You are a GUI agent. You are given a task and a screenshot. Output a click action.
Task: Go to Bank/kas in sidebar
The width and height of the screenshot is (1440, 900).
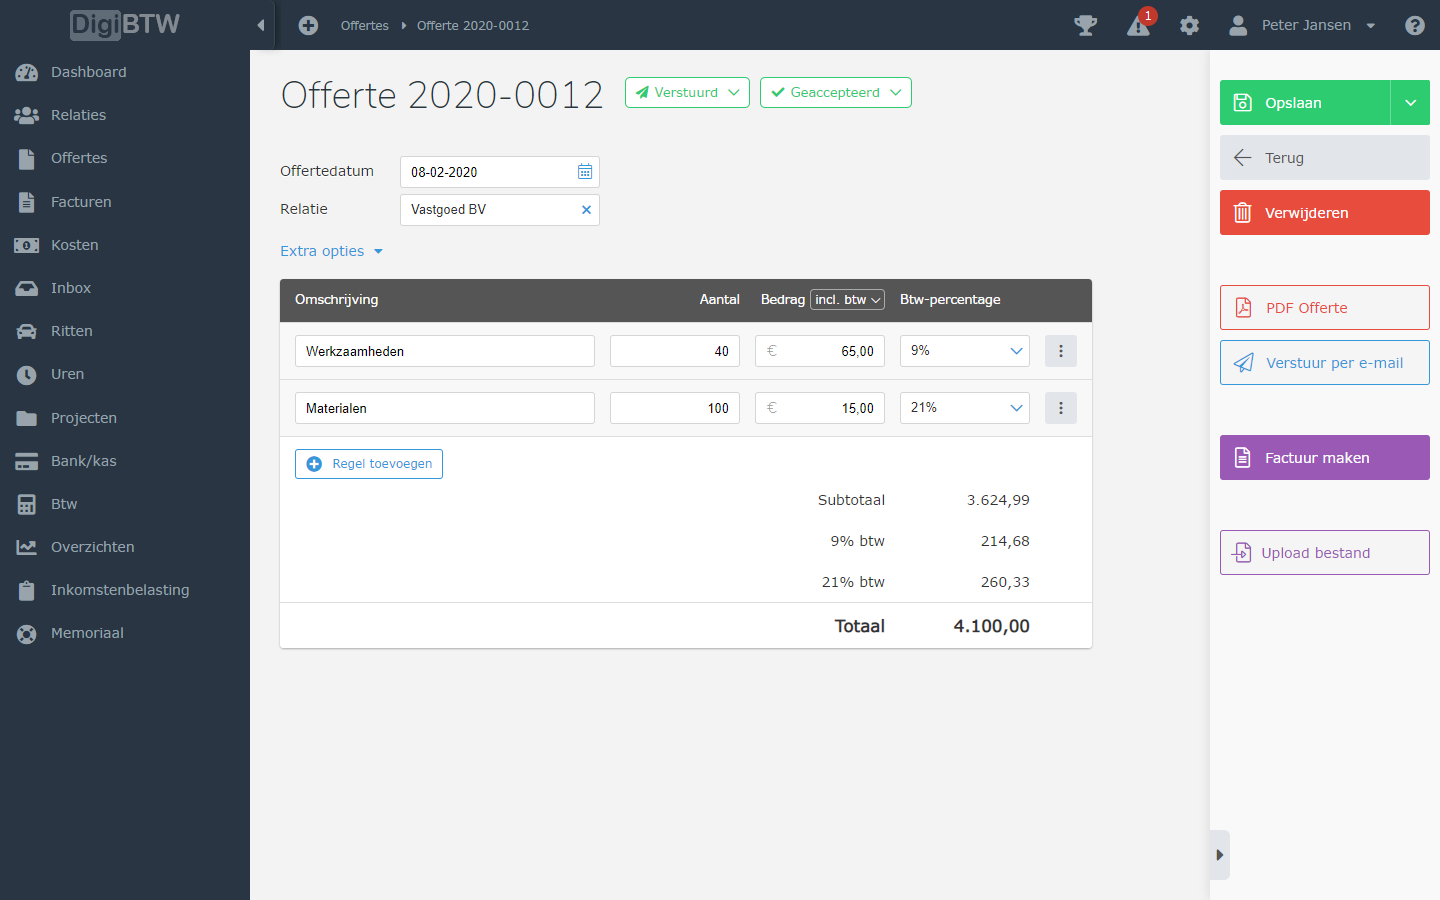83,461
